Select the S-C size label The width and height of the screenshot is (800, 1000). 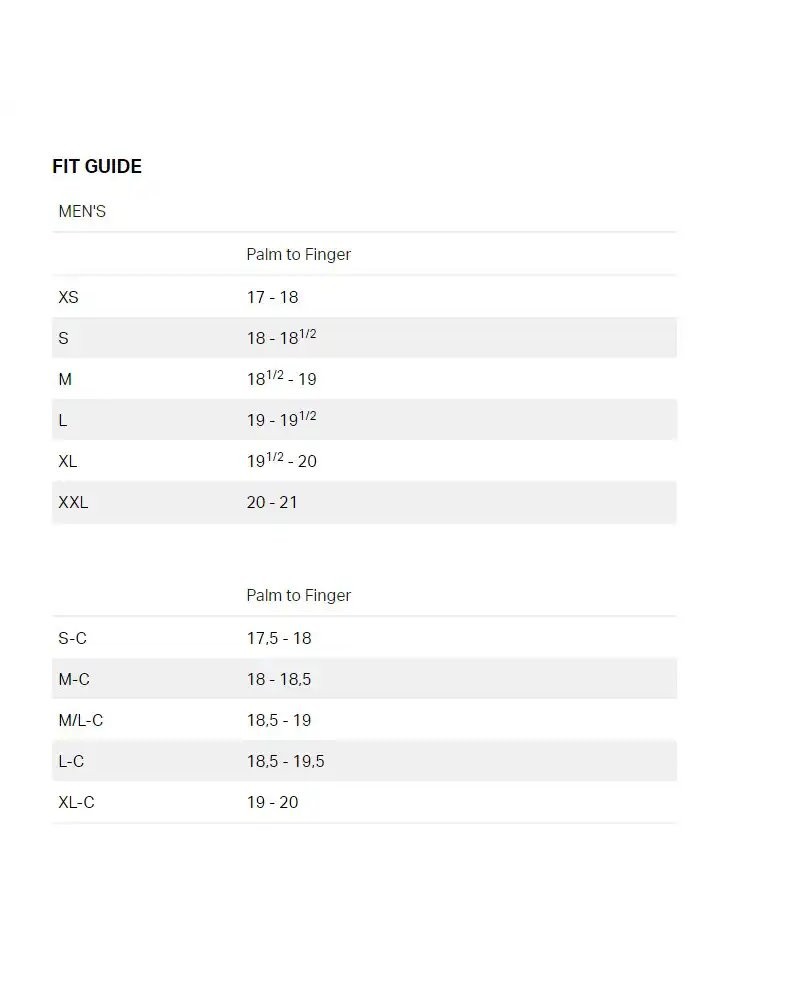click(72, 638)
